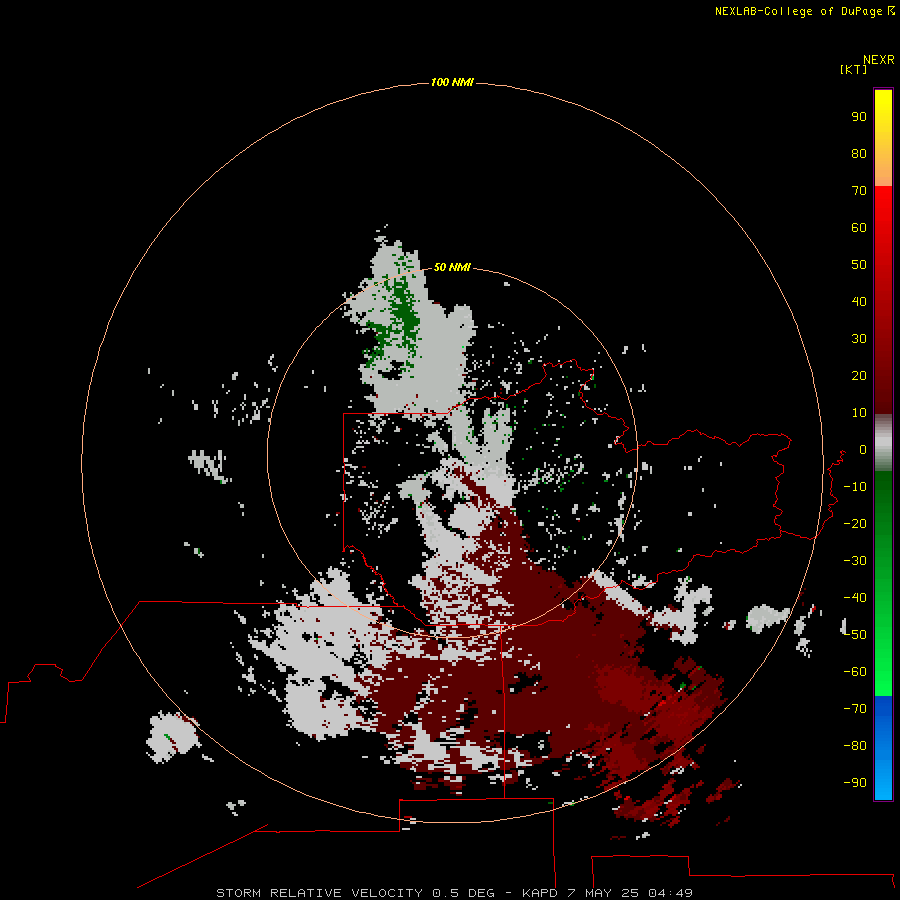The width and height of the screenshot is (900, 900).
Task: Click the 0 value on the velocity scale
Action: tap(862, 449)
